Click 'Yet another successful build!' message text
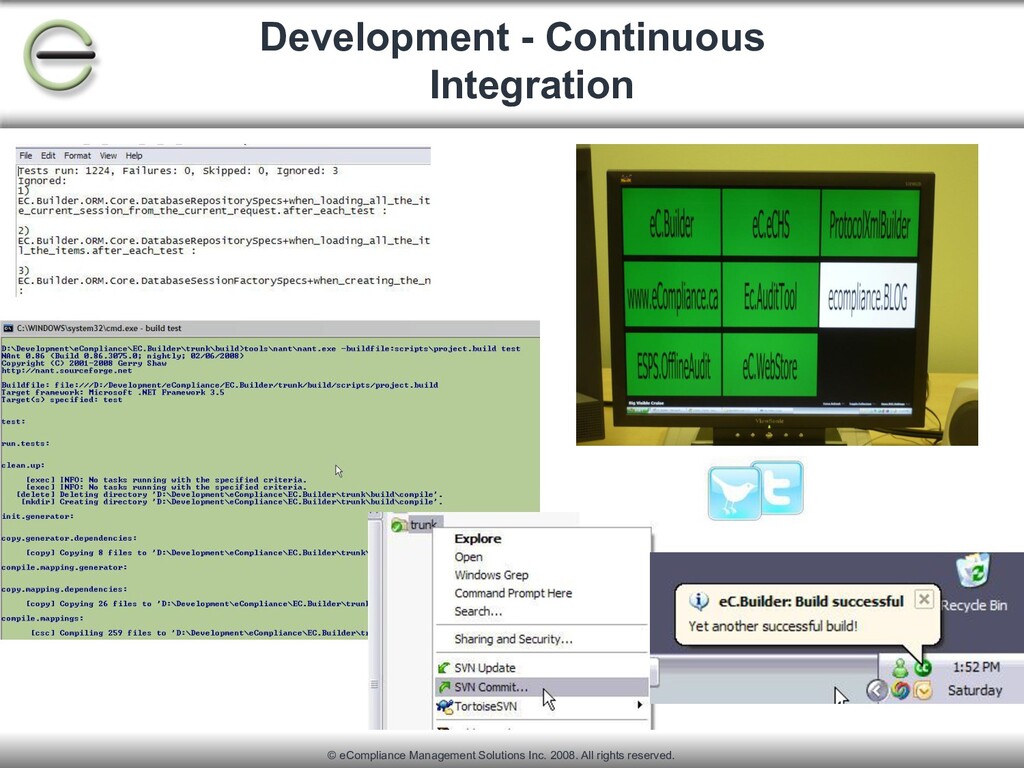 pos(773,626)
